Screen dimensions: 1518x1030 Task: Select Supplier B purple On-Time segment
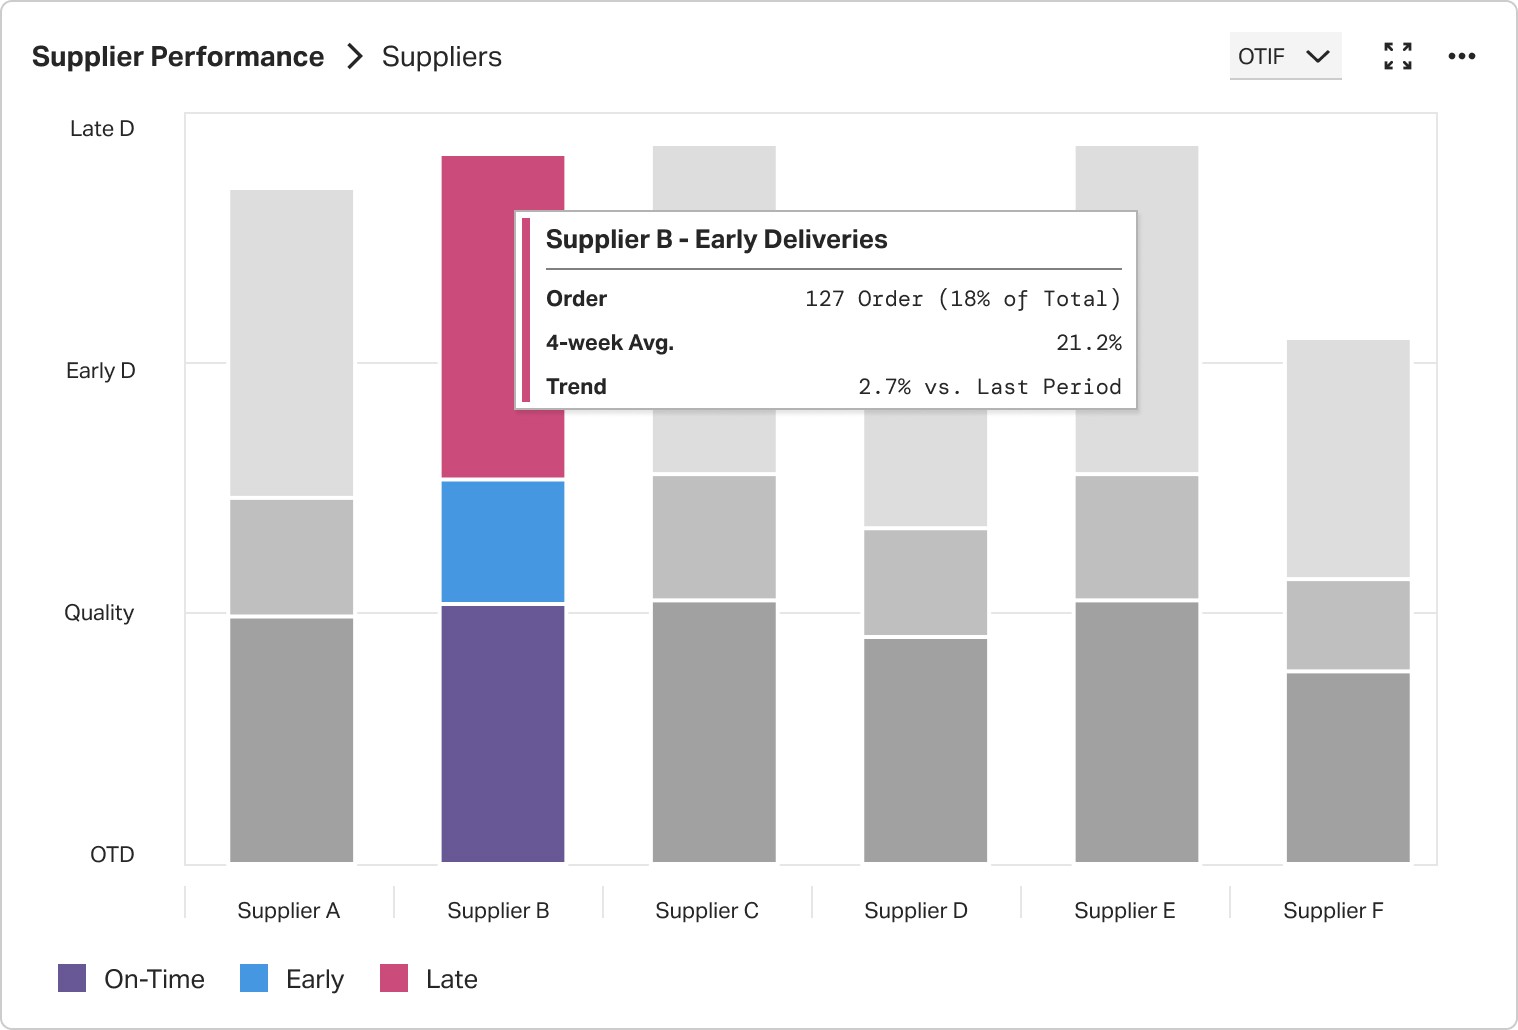(x=503, y=734)
